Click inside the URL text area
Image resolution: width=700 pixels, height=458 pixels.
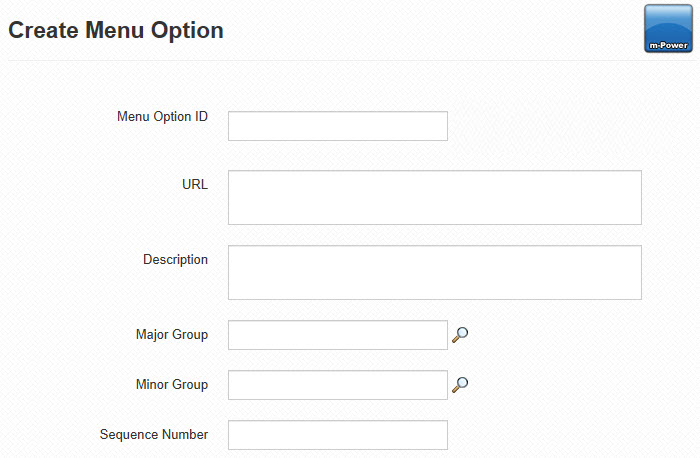click(x=435, y=197)
